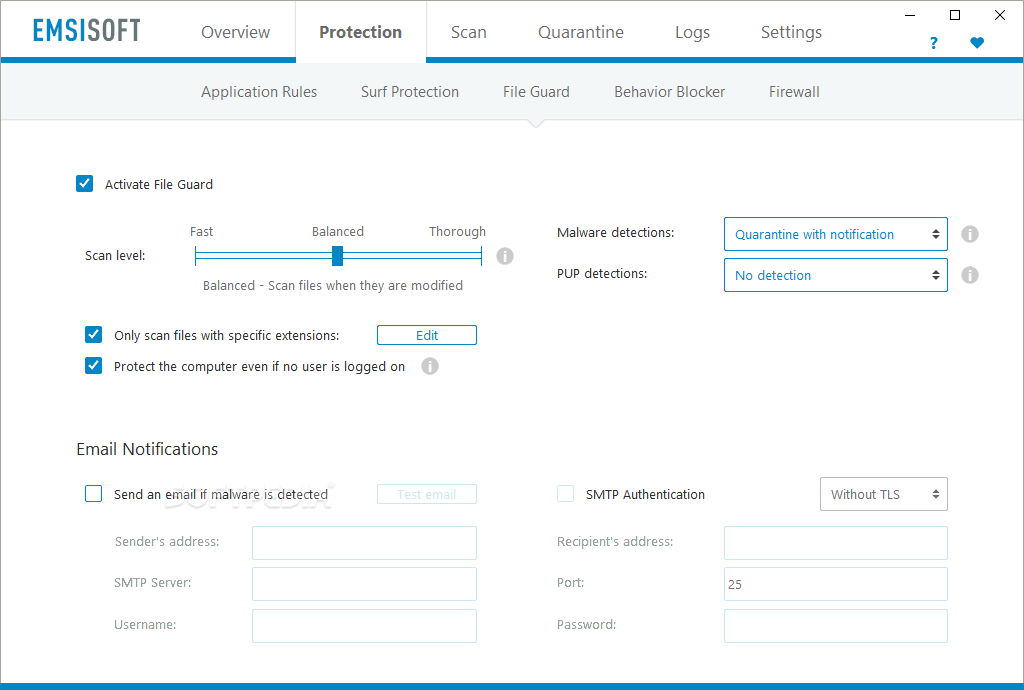Click the Emsisoft logo

click(x=87, y=30)
